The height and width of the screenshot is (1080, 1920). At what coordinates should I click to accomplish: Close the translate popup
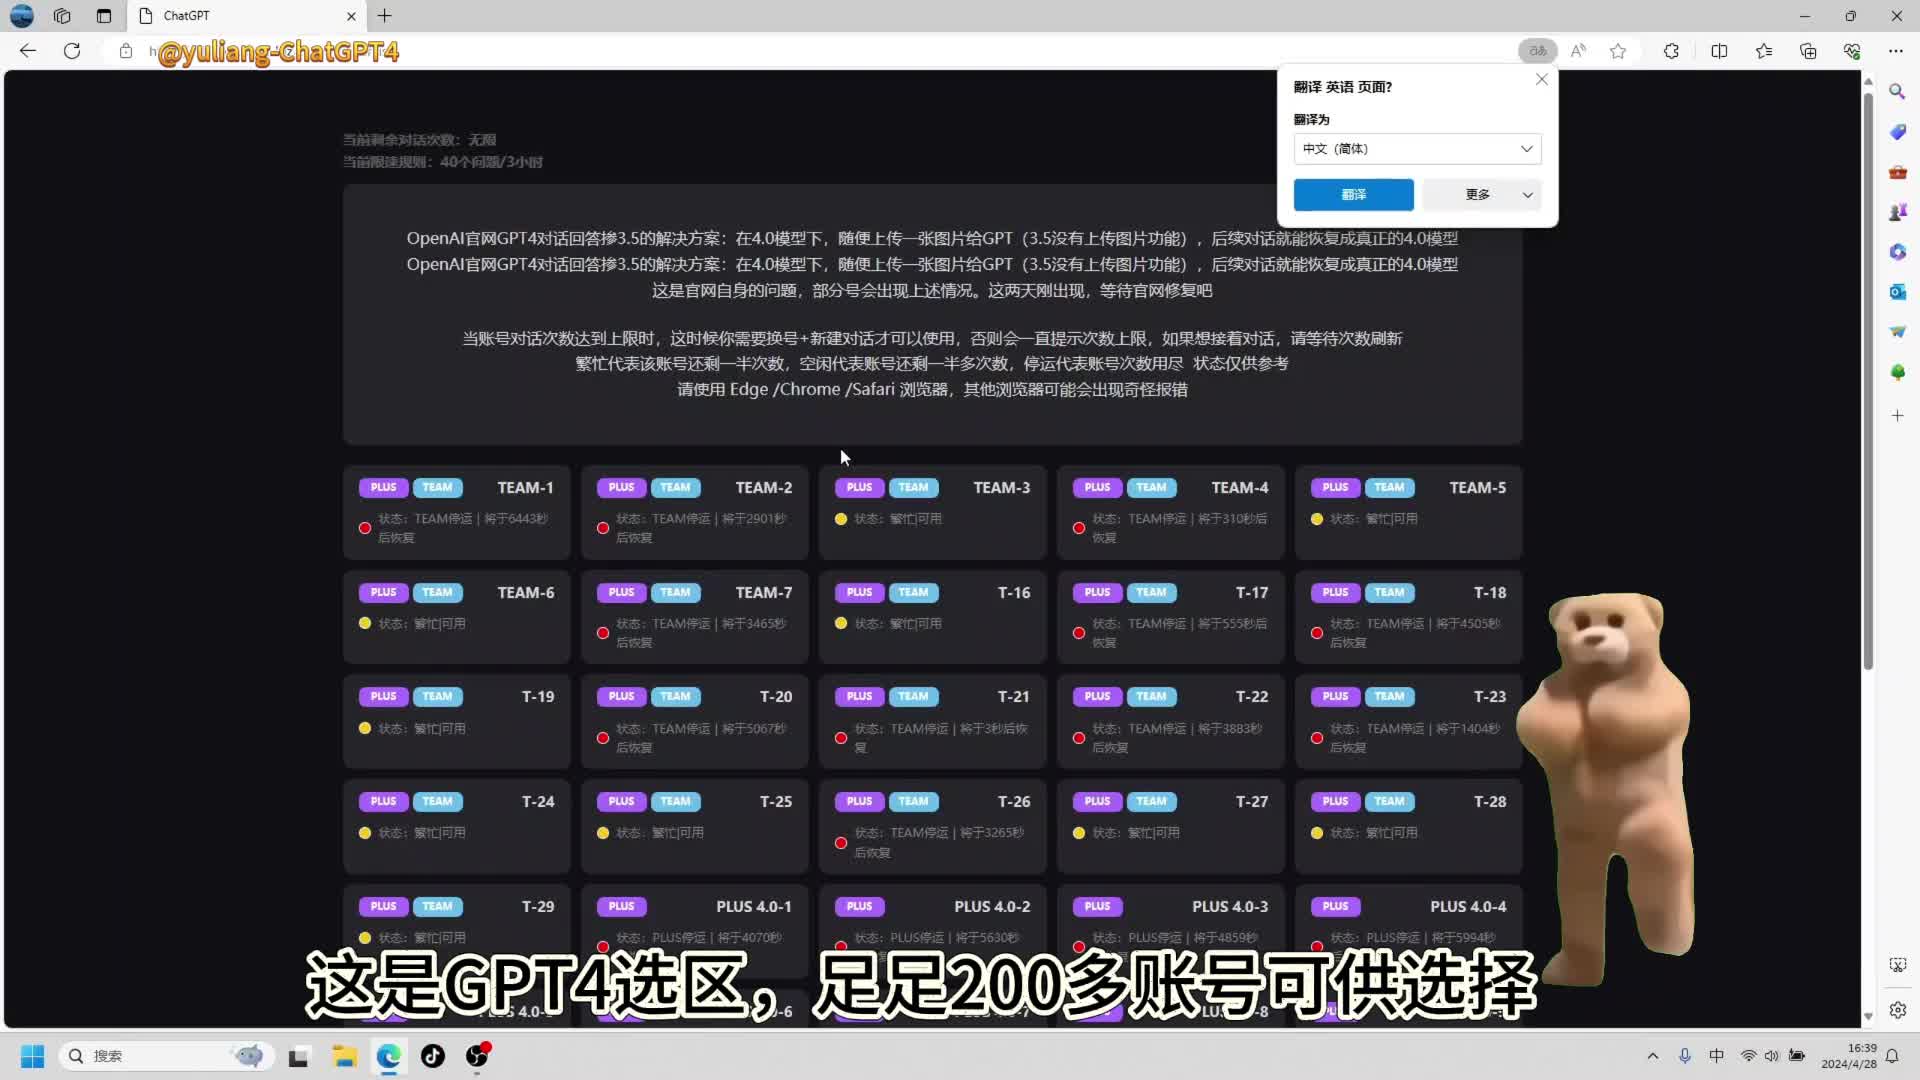1541,80
